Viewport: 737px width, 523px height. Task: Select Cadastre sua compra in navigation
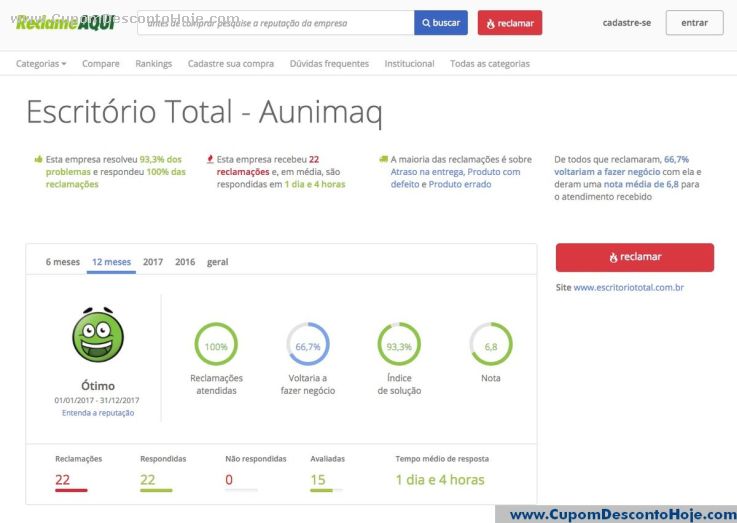pos(231,63)
